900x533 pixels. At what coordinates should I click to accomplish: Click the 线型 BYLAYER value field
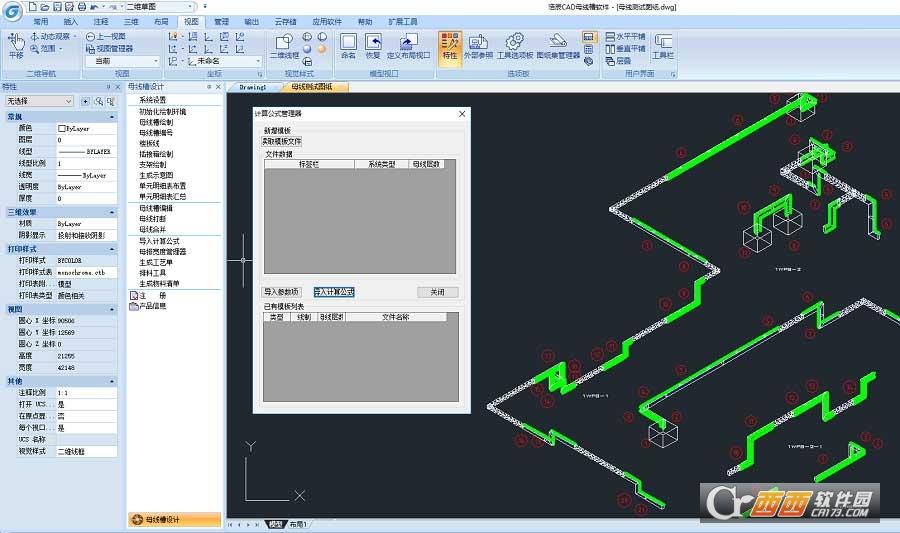pyautogui.click(x=86, y=152)
